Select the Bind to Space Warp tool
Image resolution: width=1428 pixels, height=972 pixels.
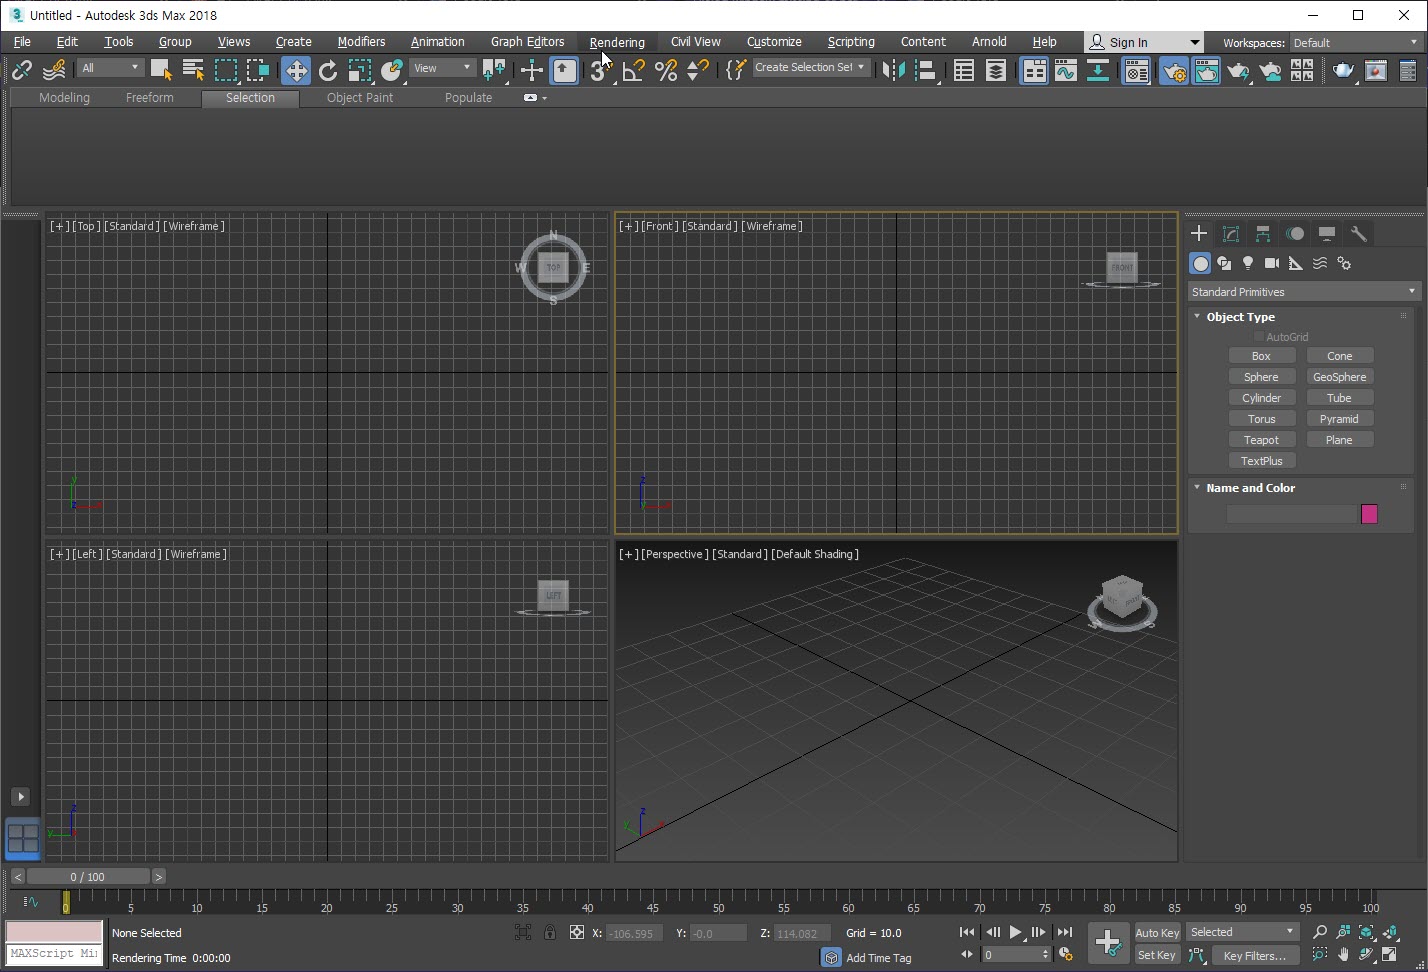coord(54,70)
